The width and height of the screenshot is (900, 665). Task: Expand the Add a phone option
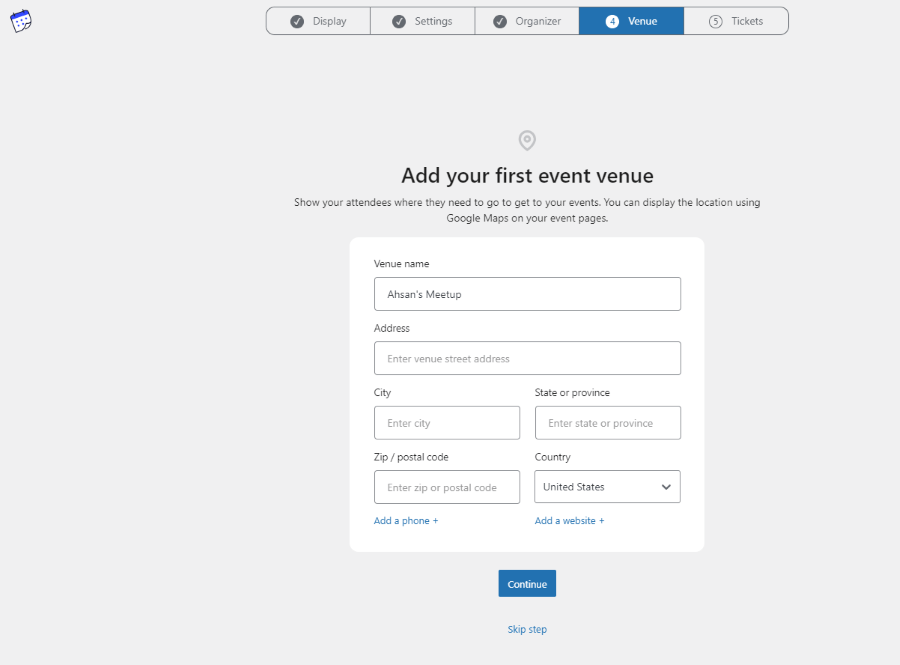406,521
